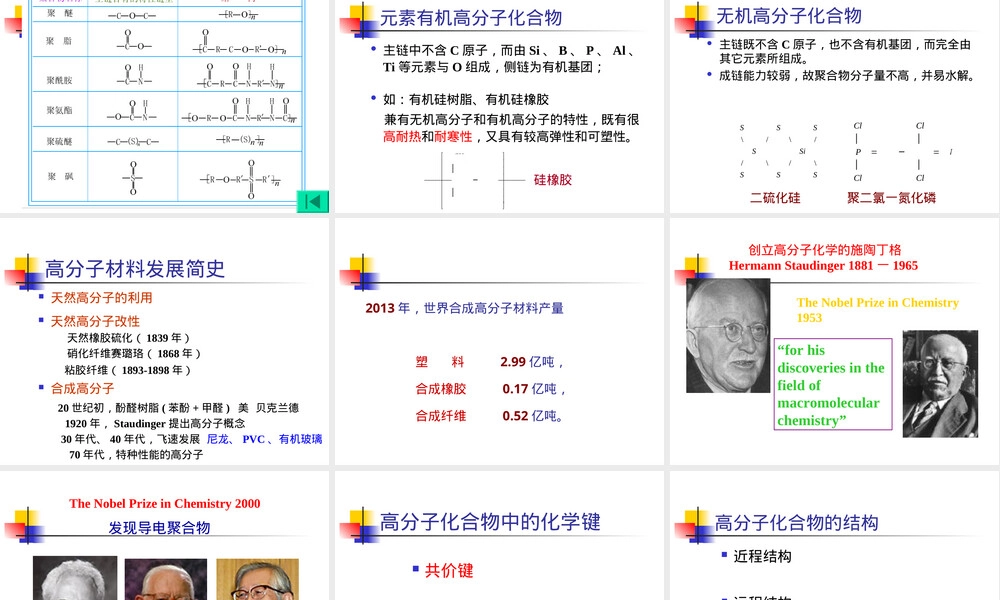1000x600 pixels.
Task: Click the 合成橡胶 label
Action: 440,389
